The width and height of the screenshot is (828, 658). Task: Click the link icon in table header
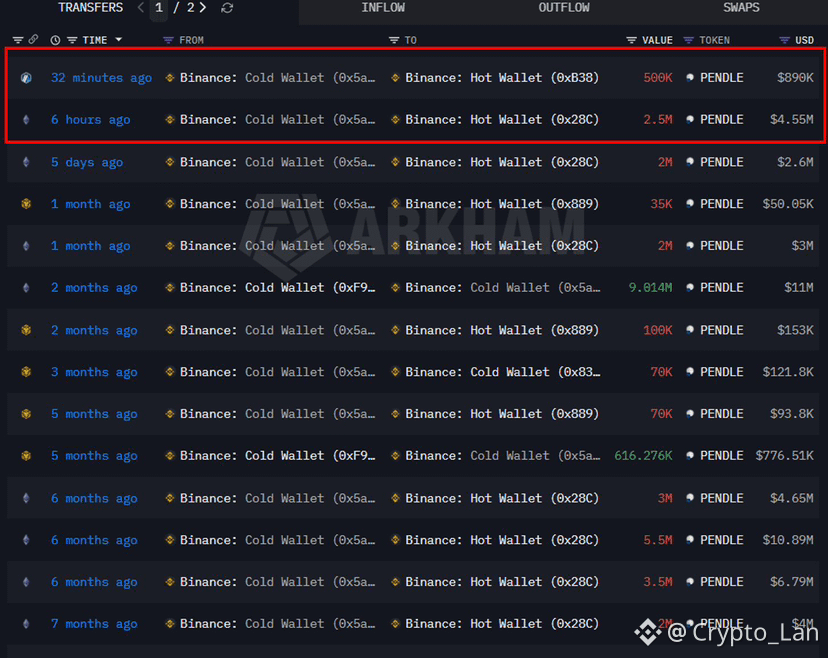tap(33, 40)
